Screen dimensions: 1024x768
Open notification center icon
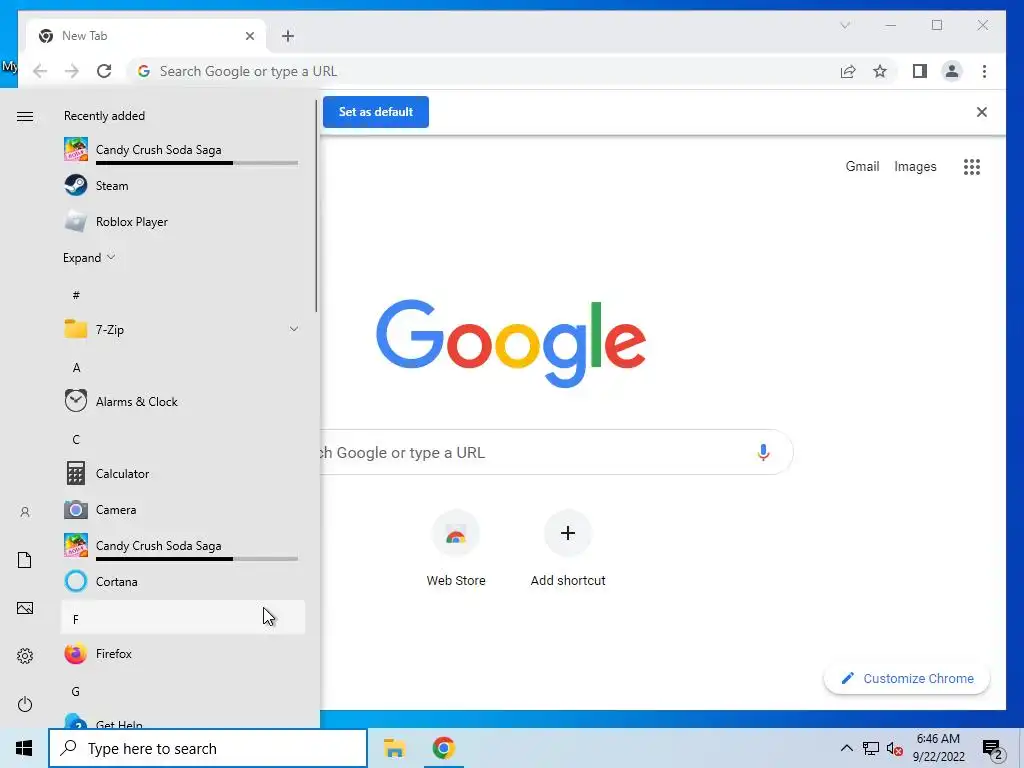coord(993,749)
